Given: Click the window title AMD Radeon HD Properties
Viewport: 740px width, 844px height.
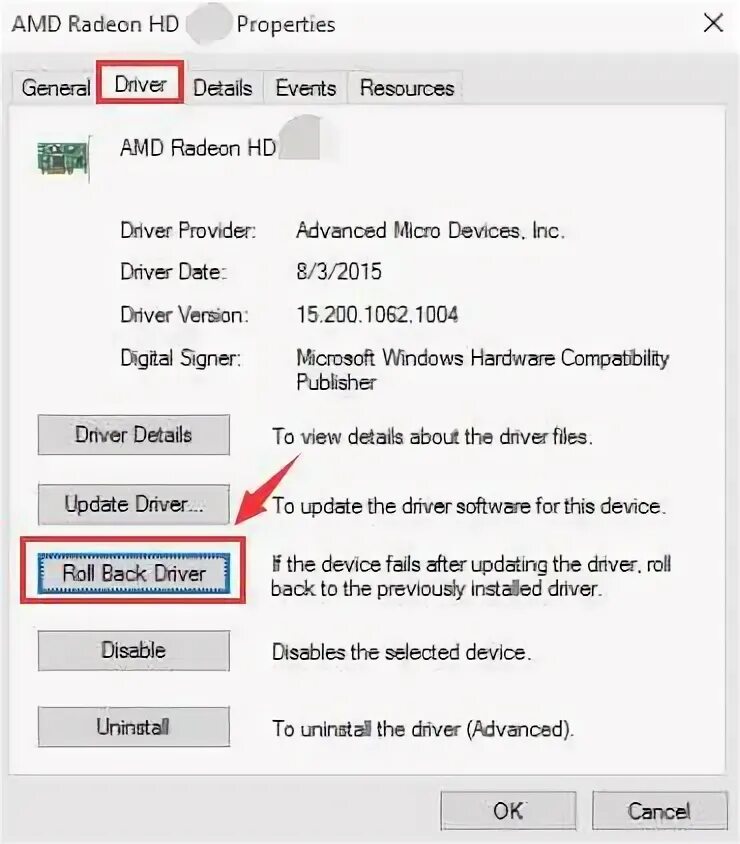Looking at the screenshot, I should (173, 24).
